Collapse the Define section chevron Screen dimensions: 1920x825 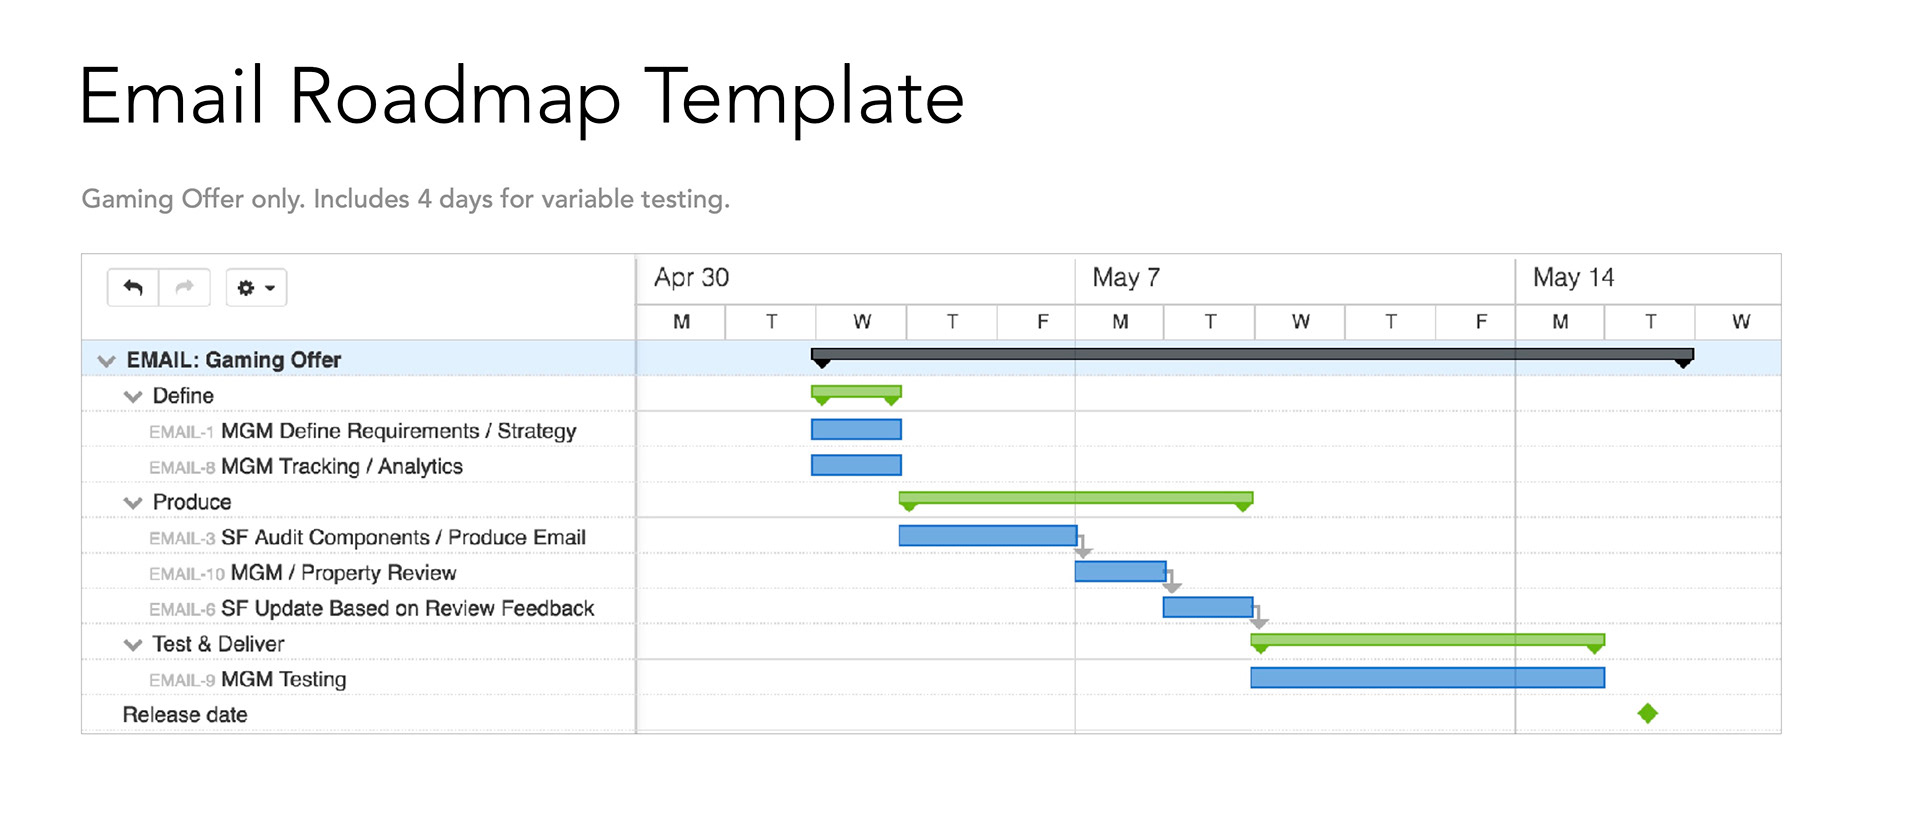132,397
